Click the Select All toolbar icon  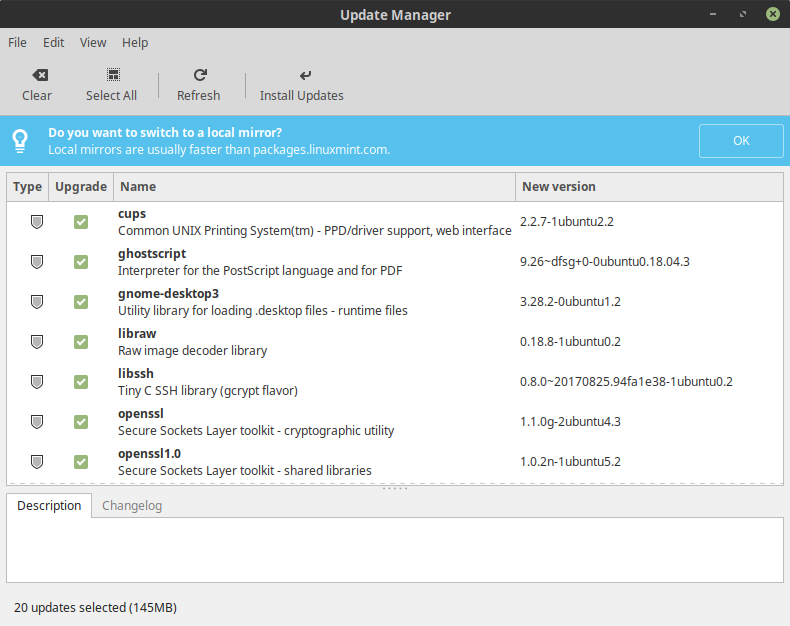coord(111,75)
